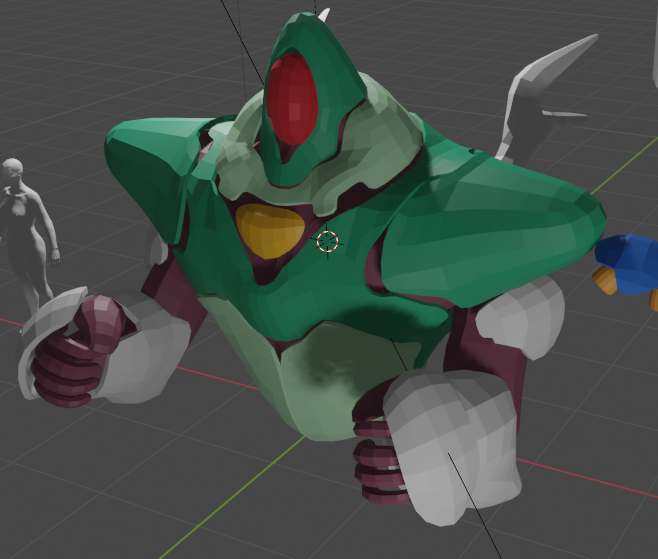Select the blue object beside the robot's shoulder
Image resolution: width=658 pixels, height=559 pixels.
coord(629,264)
